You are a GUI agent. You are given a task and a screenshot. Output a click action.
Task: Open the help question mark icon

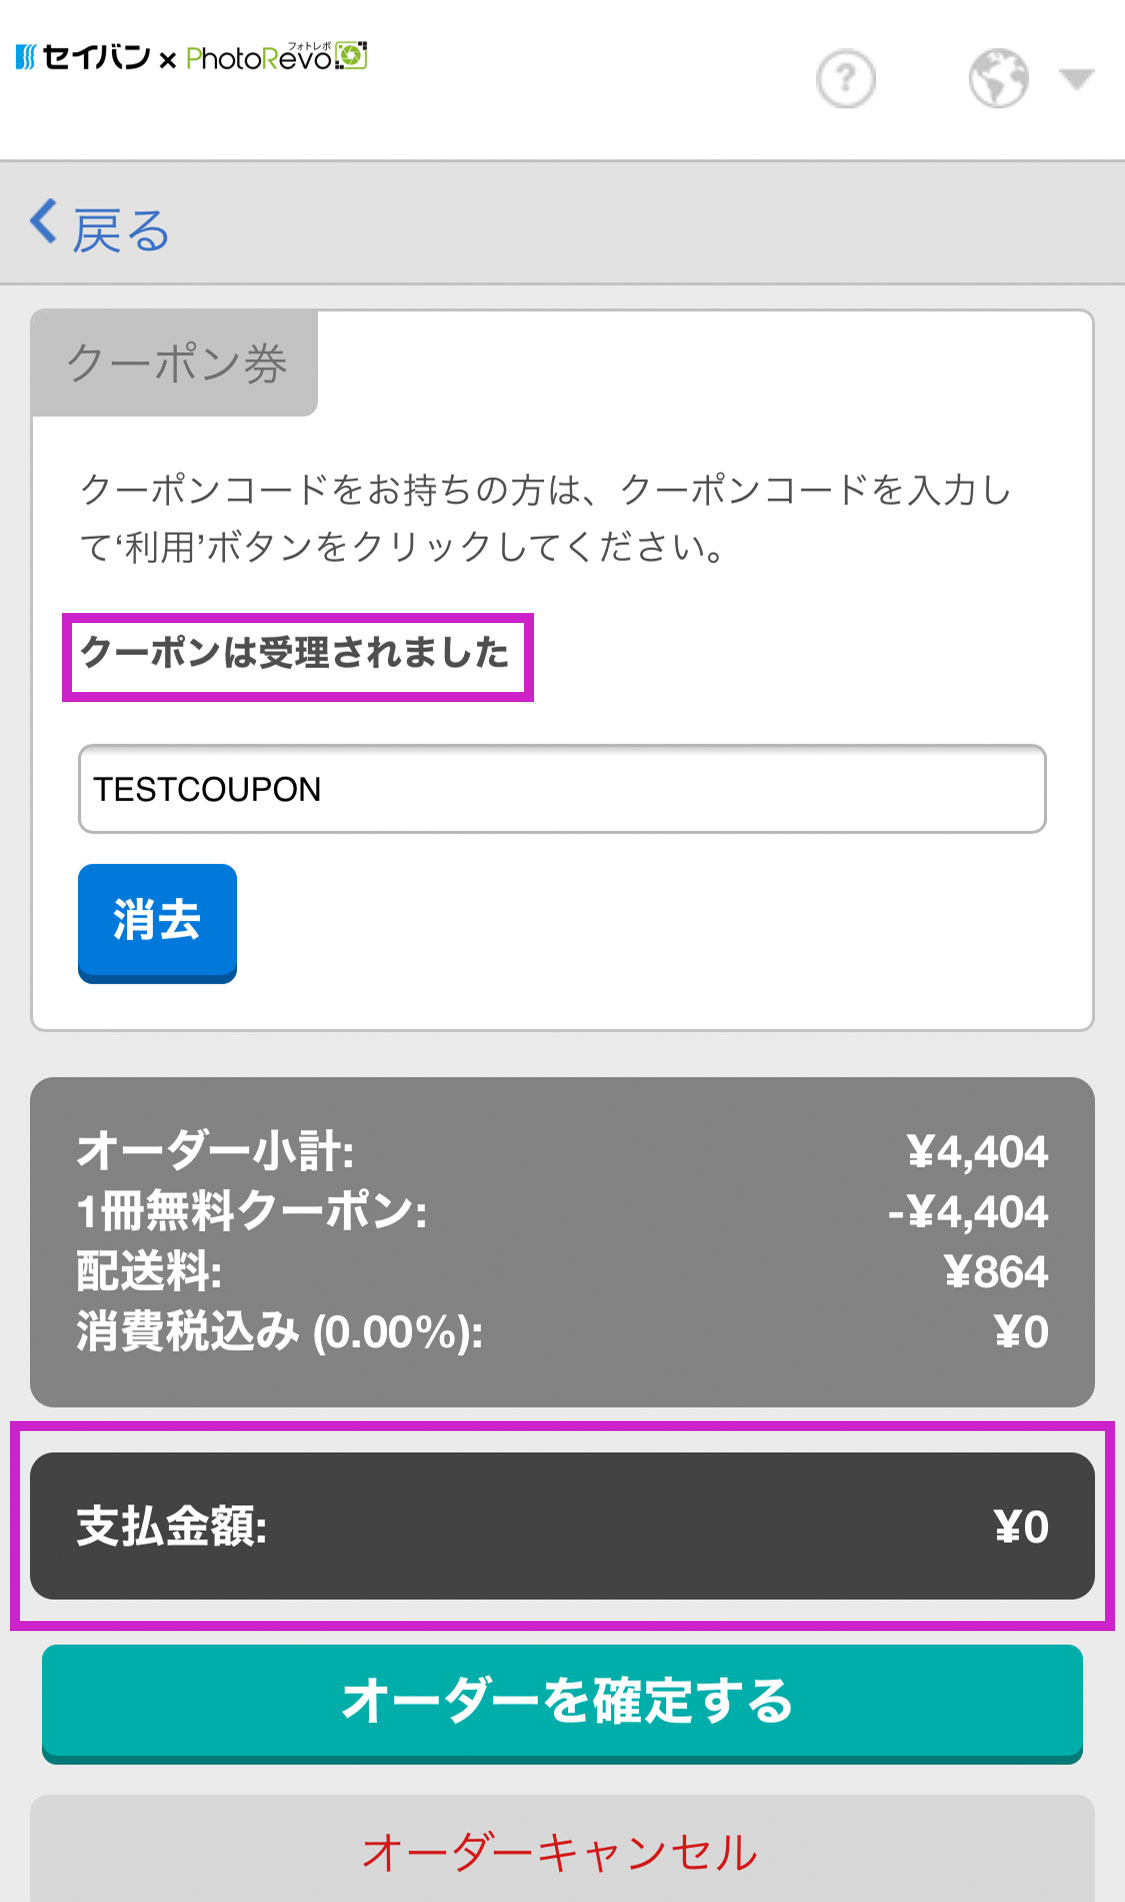pyautogui.click(x=846, y=79)
